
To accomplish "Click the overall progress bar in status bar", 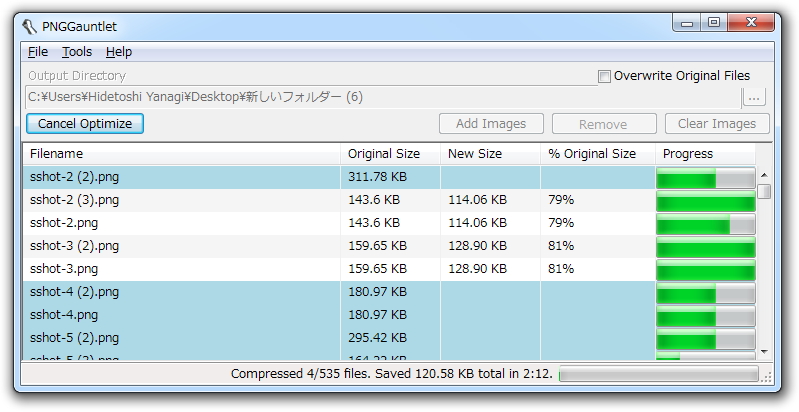I will [659, 374].
